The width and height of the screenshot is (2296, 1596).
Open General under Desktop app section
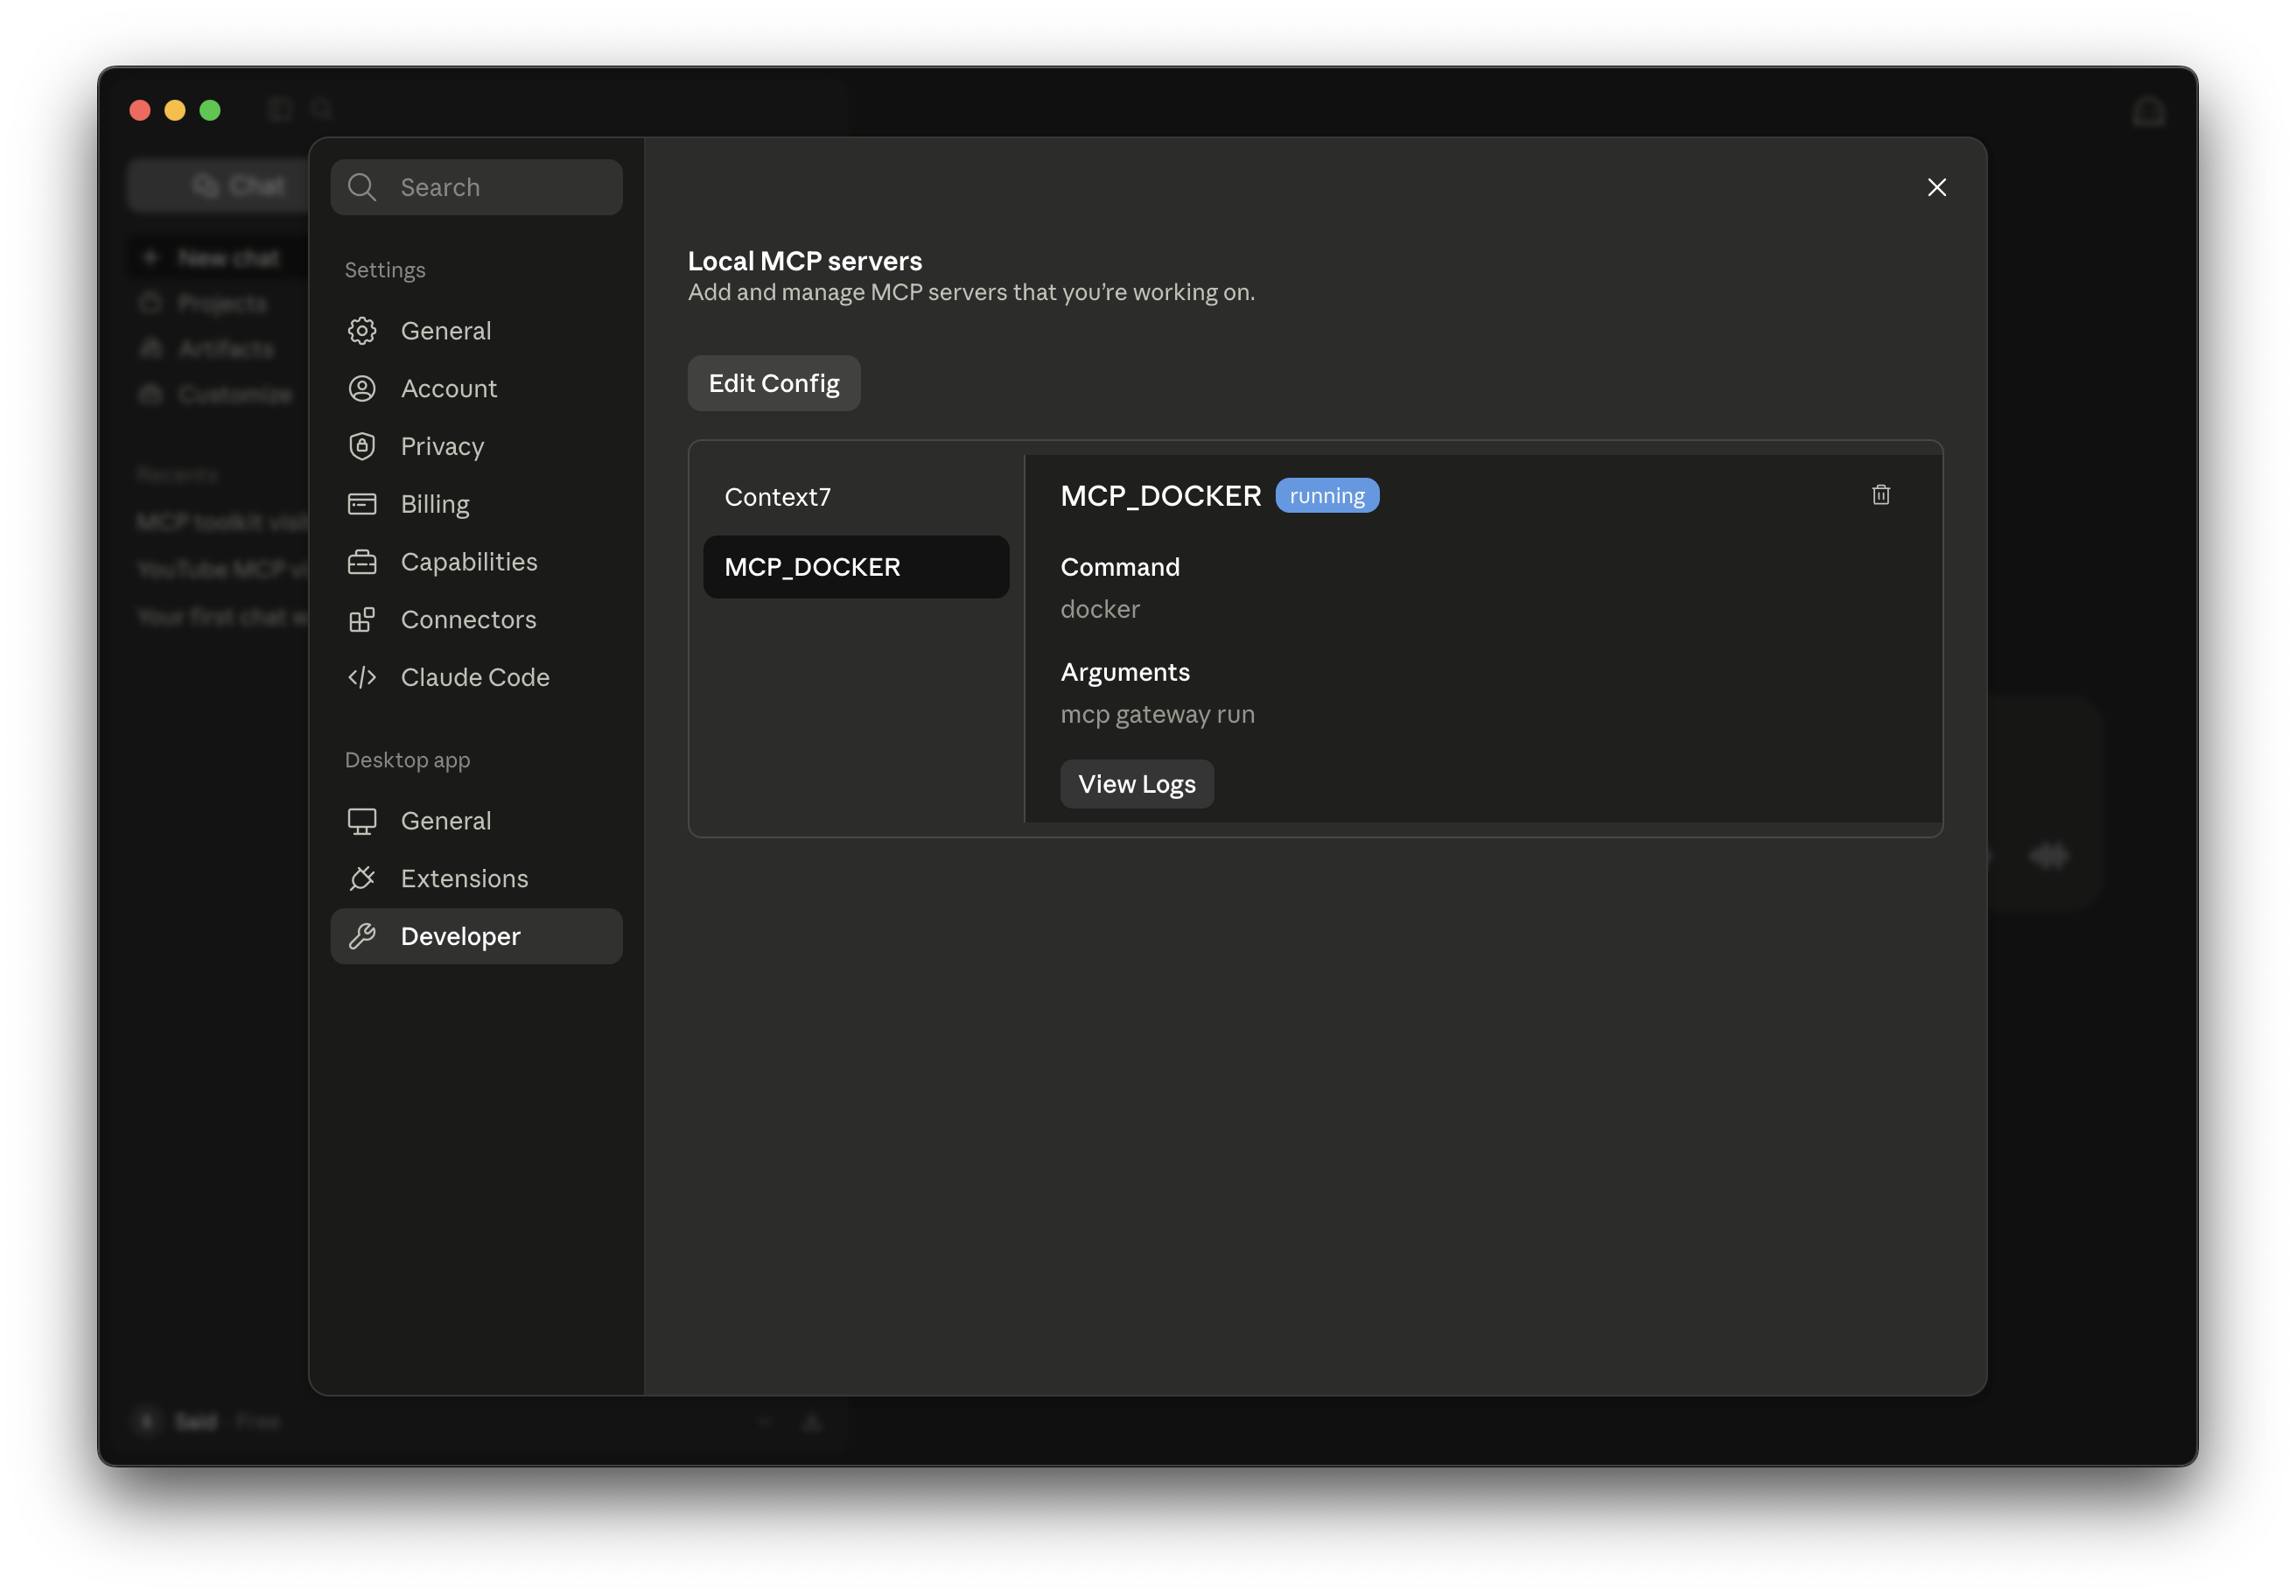(x=476, y=821)
